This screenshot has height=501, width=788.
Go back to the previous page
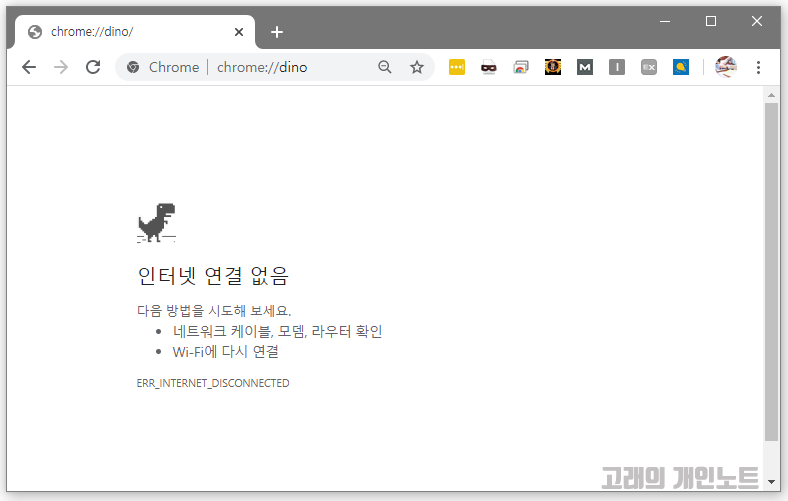tap(29, 67)
